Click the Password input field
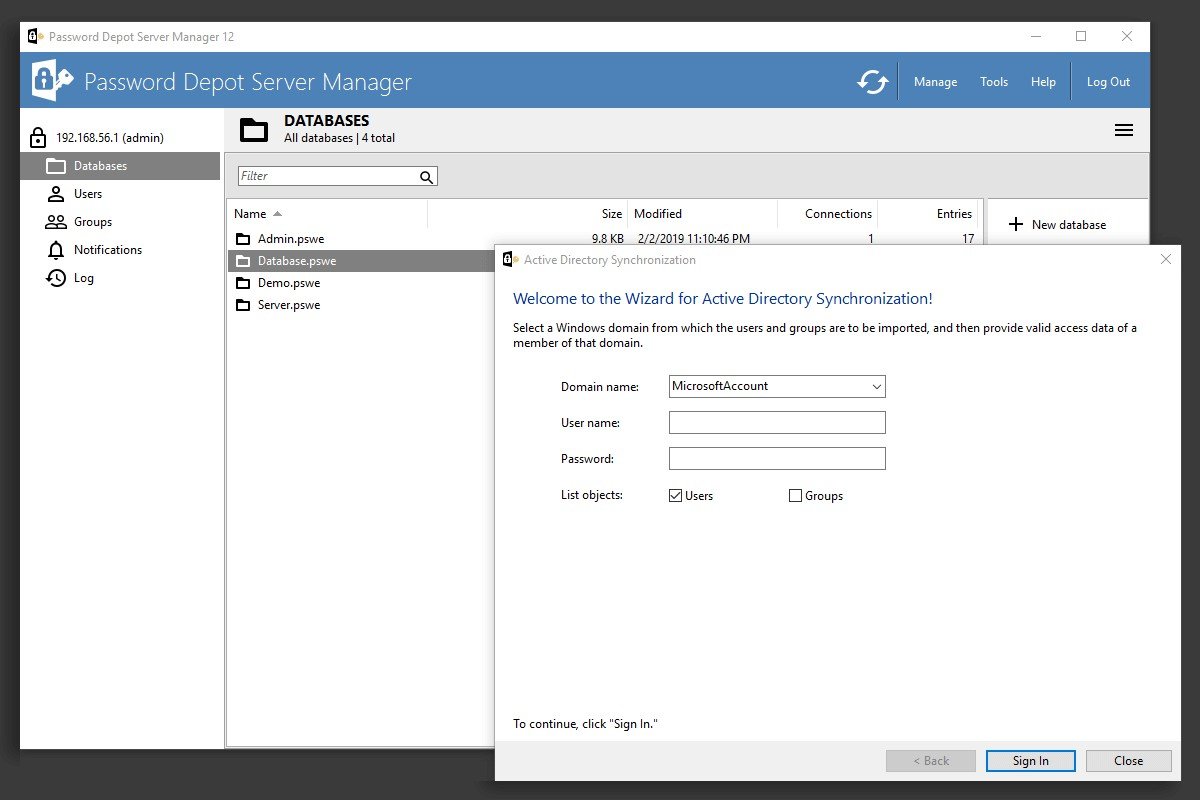This screenshot has width=1200, height=800. pyautogui.click(x=777, y=458)
